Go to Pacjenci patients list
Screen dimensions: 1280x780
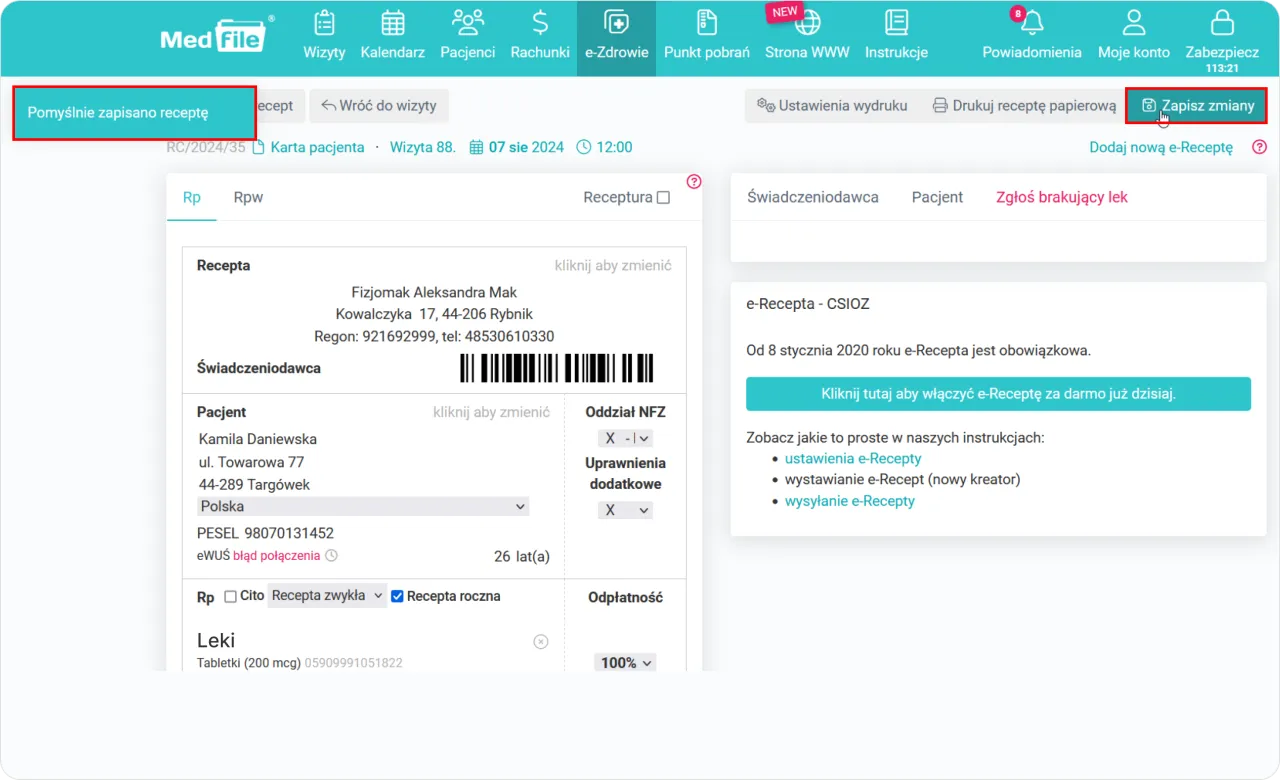(x=468, y=36)
